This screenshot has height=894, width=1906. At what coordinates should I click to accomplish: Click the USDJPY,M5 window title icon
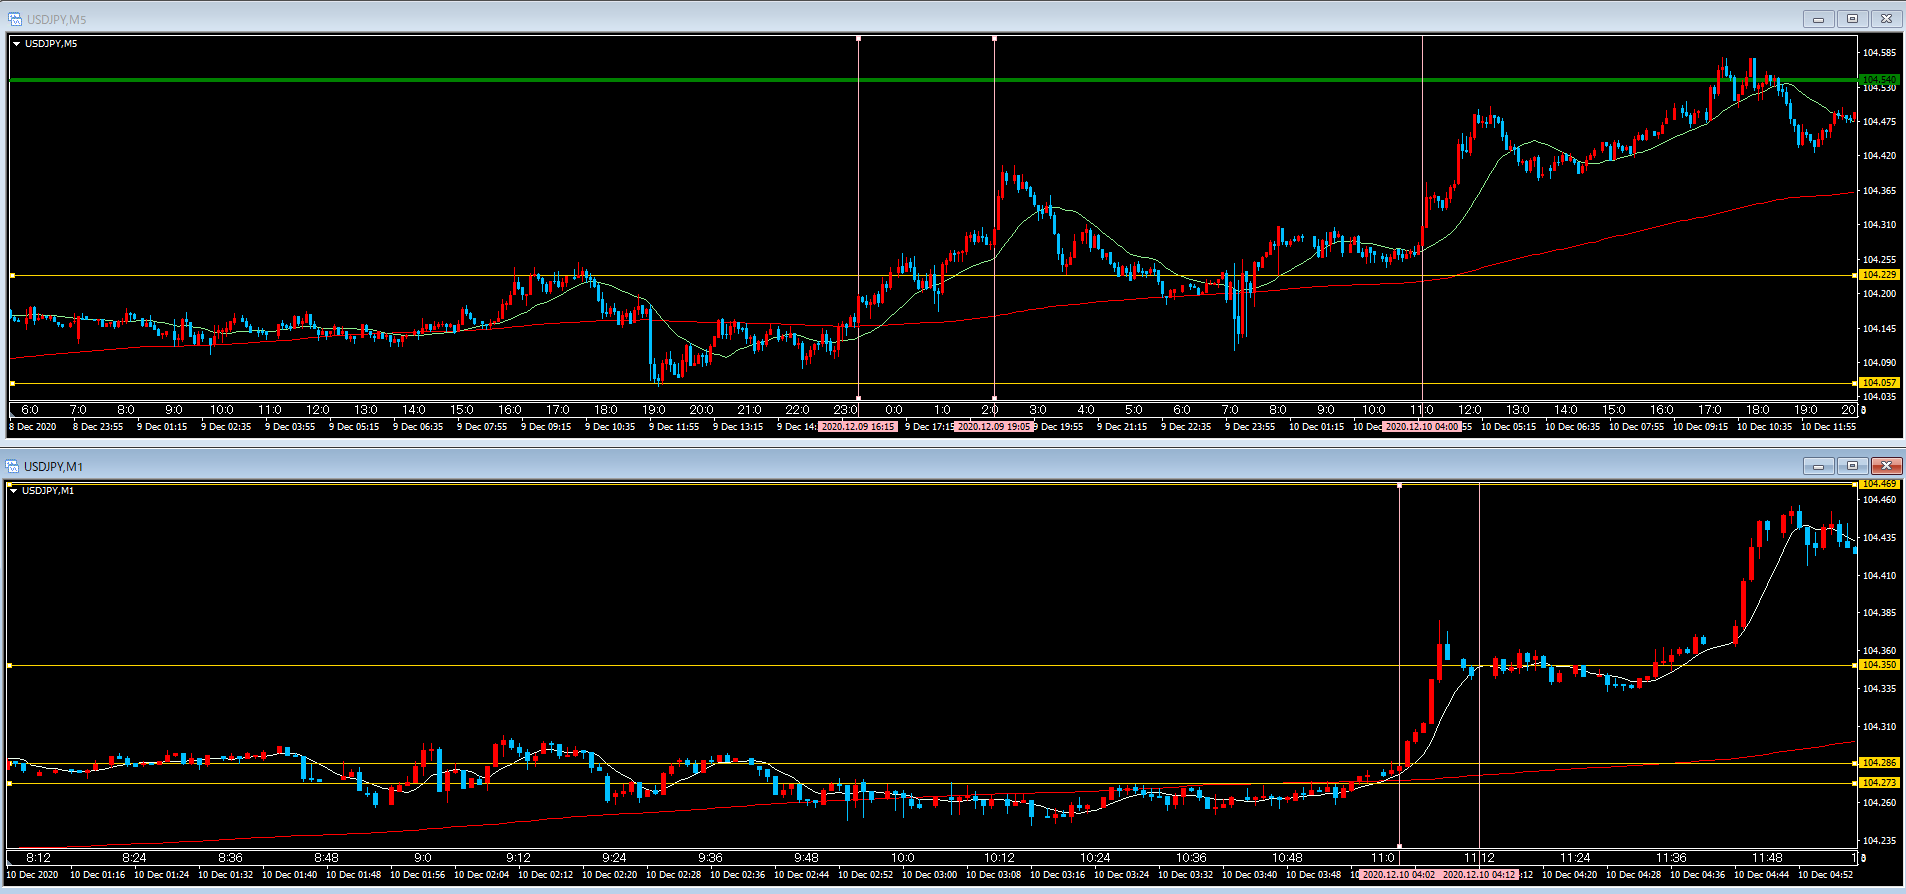(14, 19)
